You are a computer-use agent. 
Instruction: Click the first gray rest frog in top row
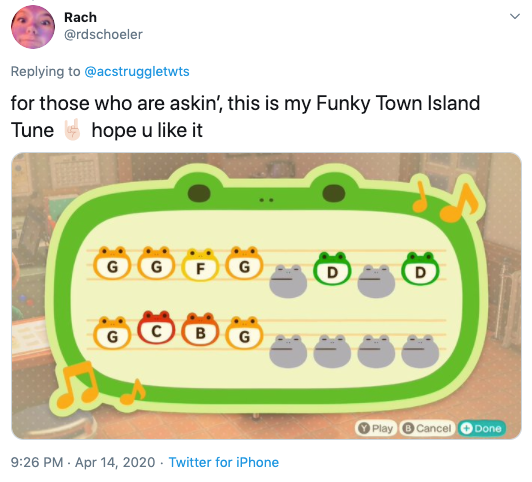pos(288,282)
